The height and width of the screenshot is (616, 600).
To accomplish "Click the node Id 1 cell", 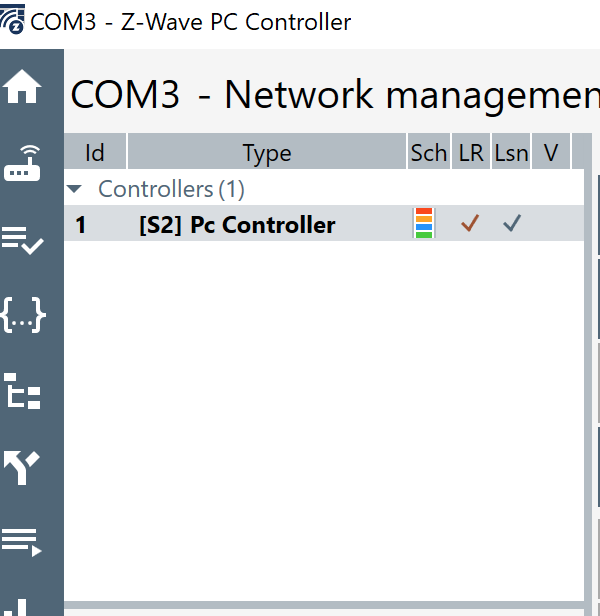I will point(81,225).
